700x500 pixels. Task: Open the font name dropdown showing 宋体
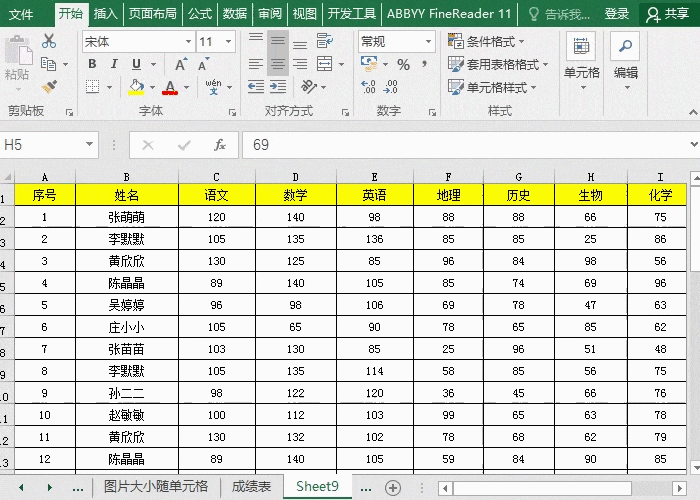coord(188,42)
